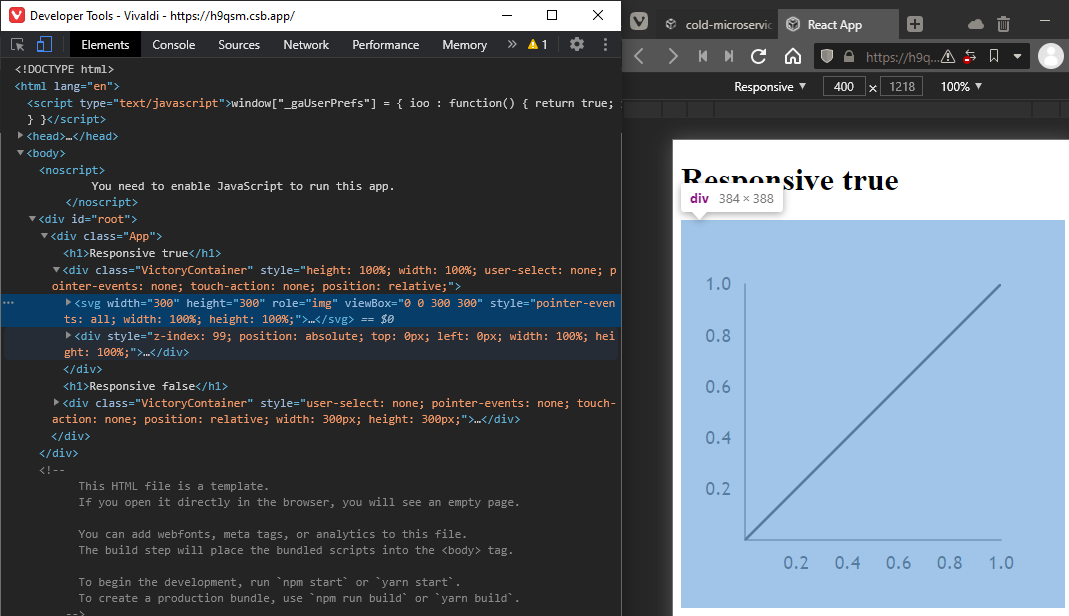Screen dimensions: 1069x616
Task: Click the 400 viewport width field
Action: tap(844, 86)
